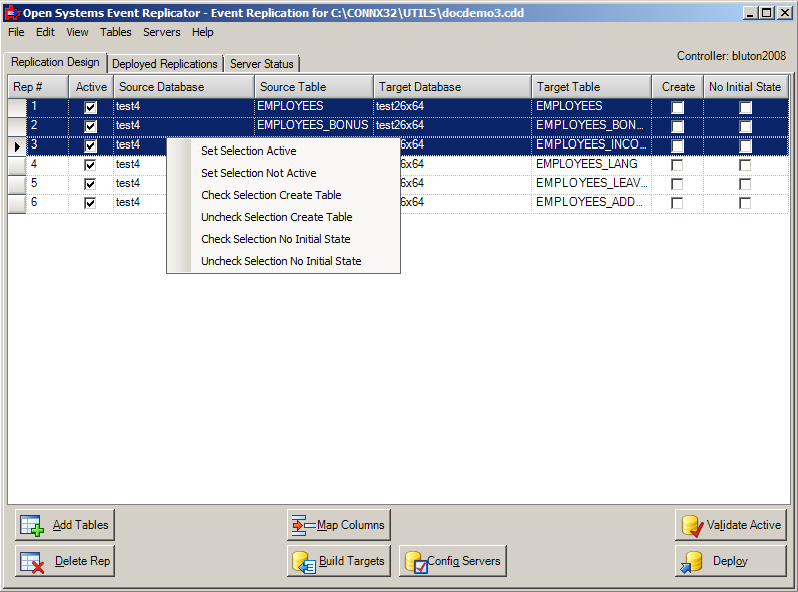Click the row 3 current-record arrow indicator
Screen dimensions: 798x592
(x=17, y=147)
